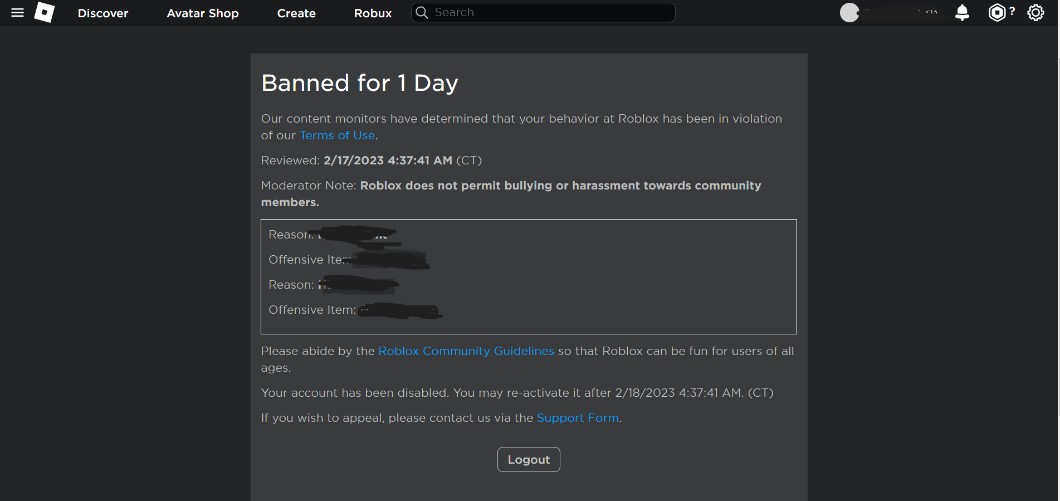The height and width of the screenshot is (501, 1060).
Task: Click the Robux hexagon balance icon
Action: tap(997, 13)
